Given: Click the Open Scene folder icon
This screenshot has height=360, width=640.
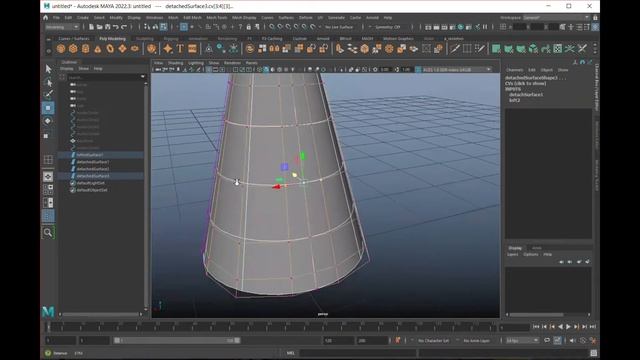Looking at the screenshot, I should [99, 27].
